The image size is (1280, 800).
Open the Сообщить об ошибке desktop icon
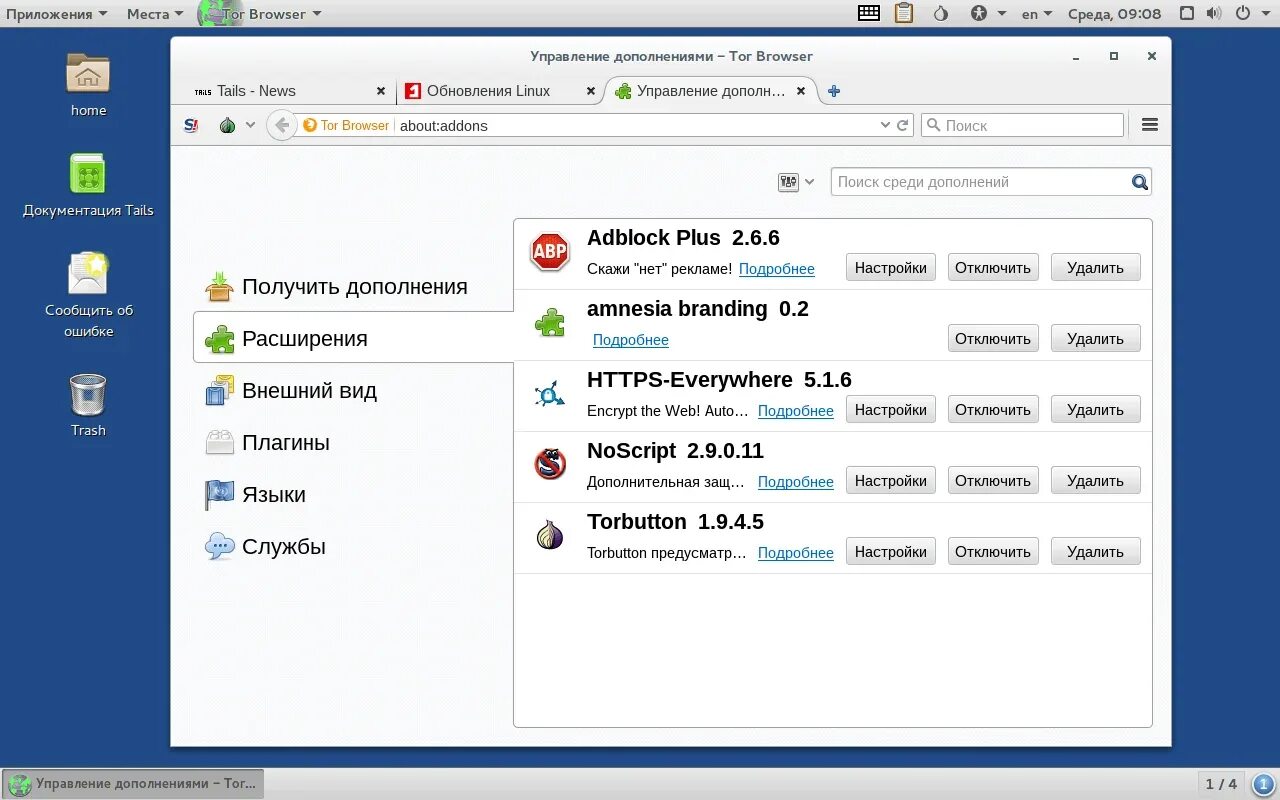pos(88,295)
